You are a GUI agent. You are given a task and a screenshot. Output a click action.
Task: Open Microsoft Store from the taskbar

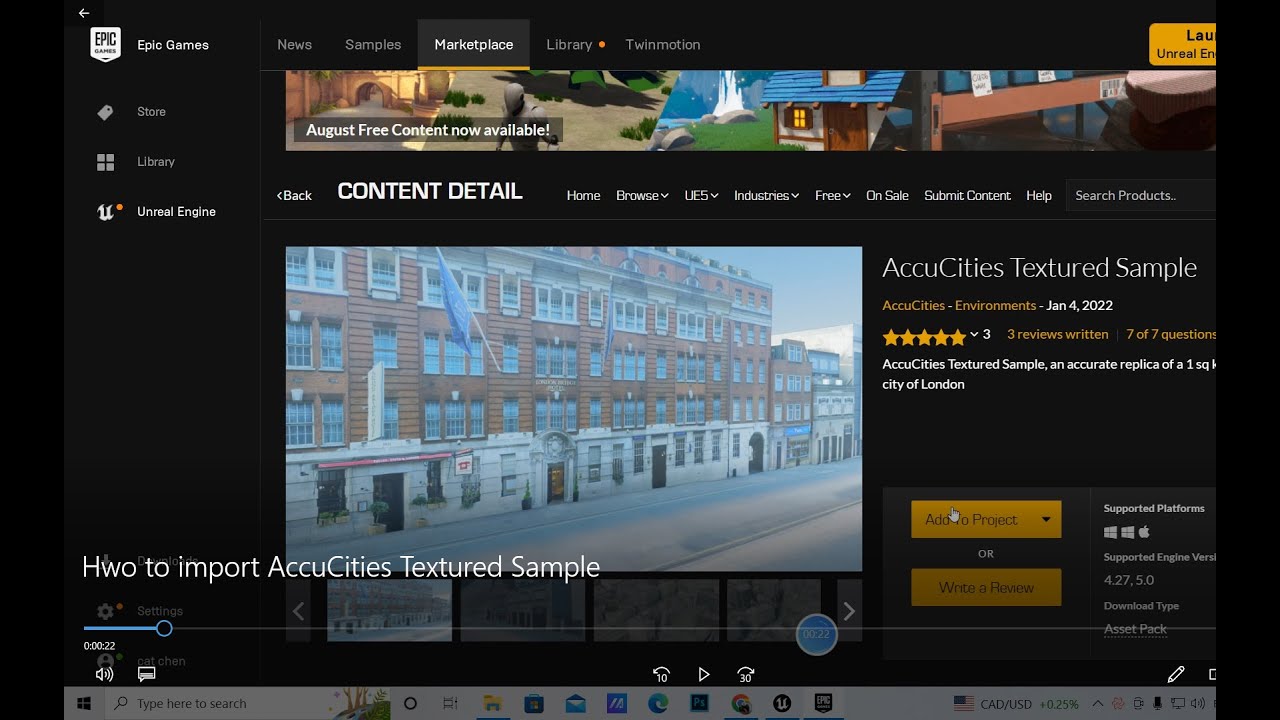[x=534, y=704]
